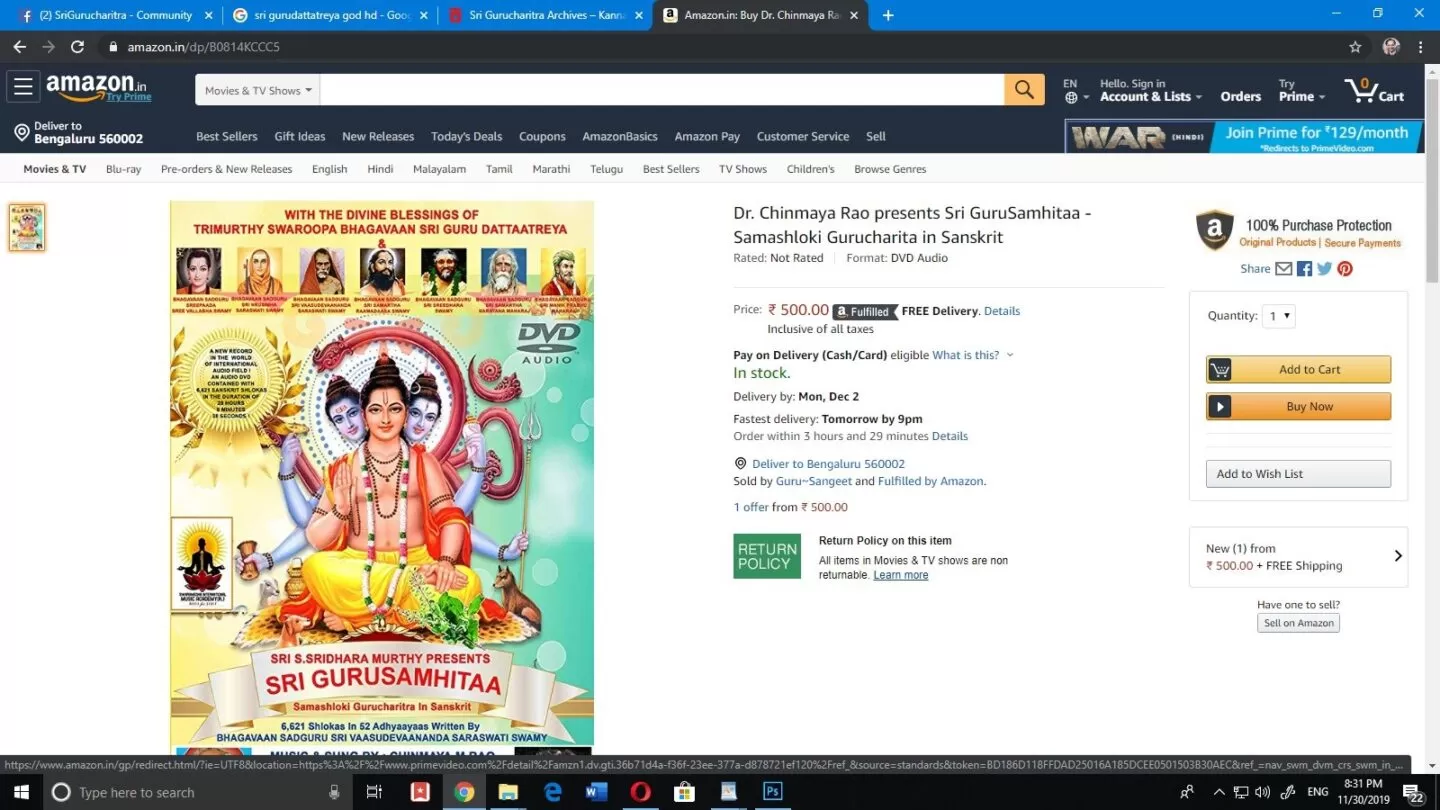Open the Deliver to Bengaluru 560002 link
Image resolution: width=1440 pixels, height=810 pixels.
[x=828, y=464]
